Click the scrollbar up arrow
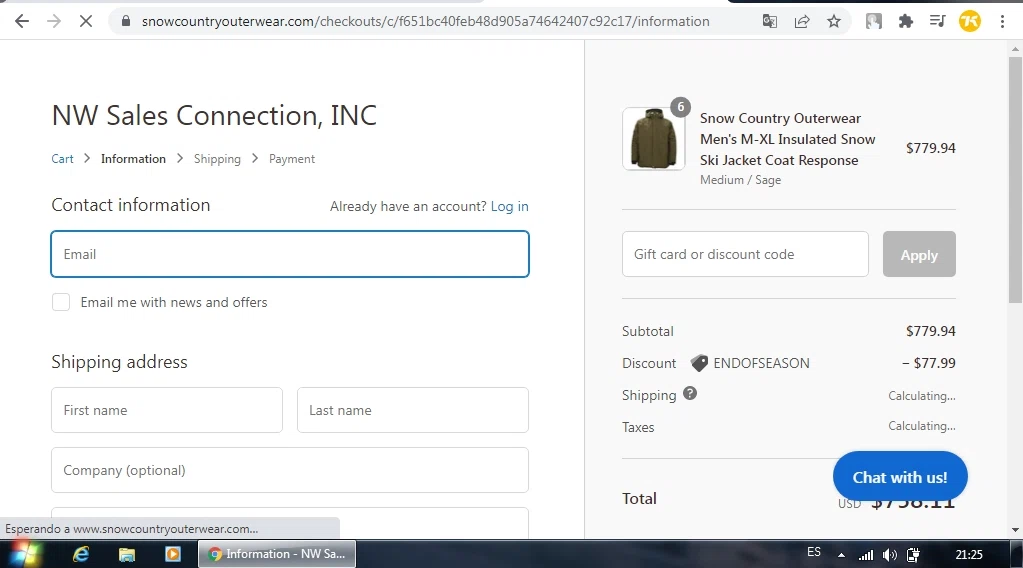The height and width of the screenshot is (568, 1023). click(1015, 49)
